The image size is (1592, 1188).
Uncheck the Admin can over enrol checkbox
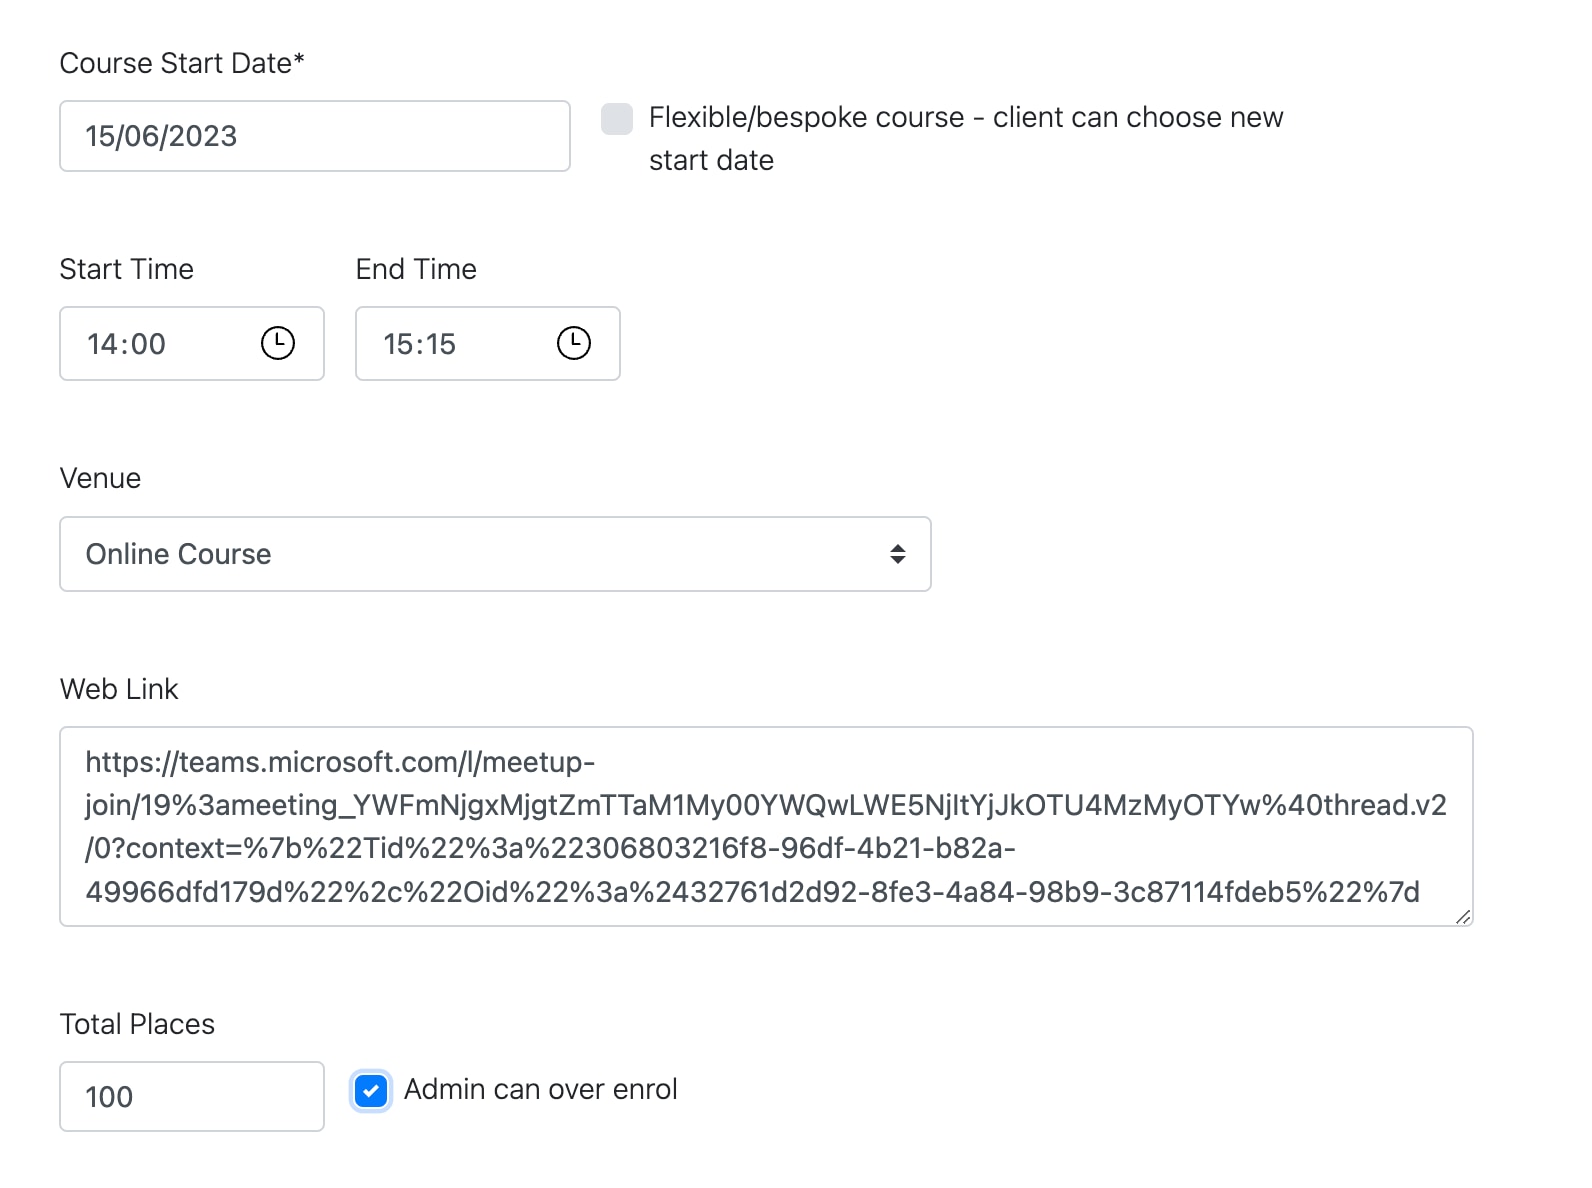click(x=371, y=1090)
